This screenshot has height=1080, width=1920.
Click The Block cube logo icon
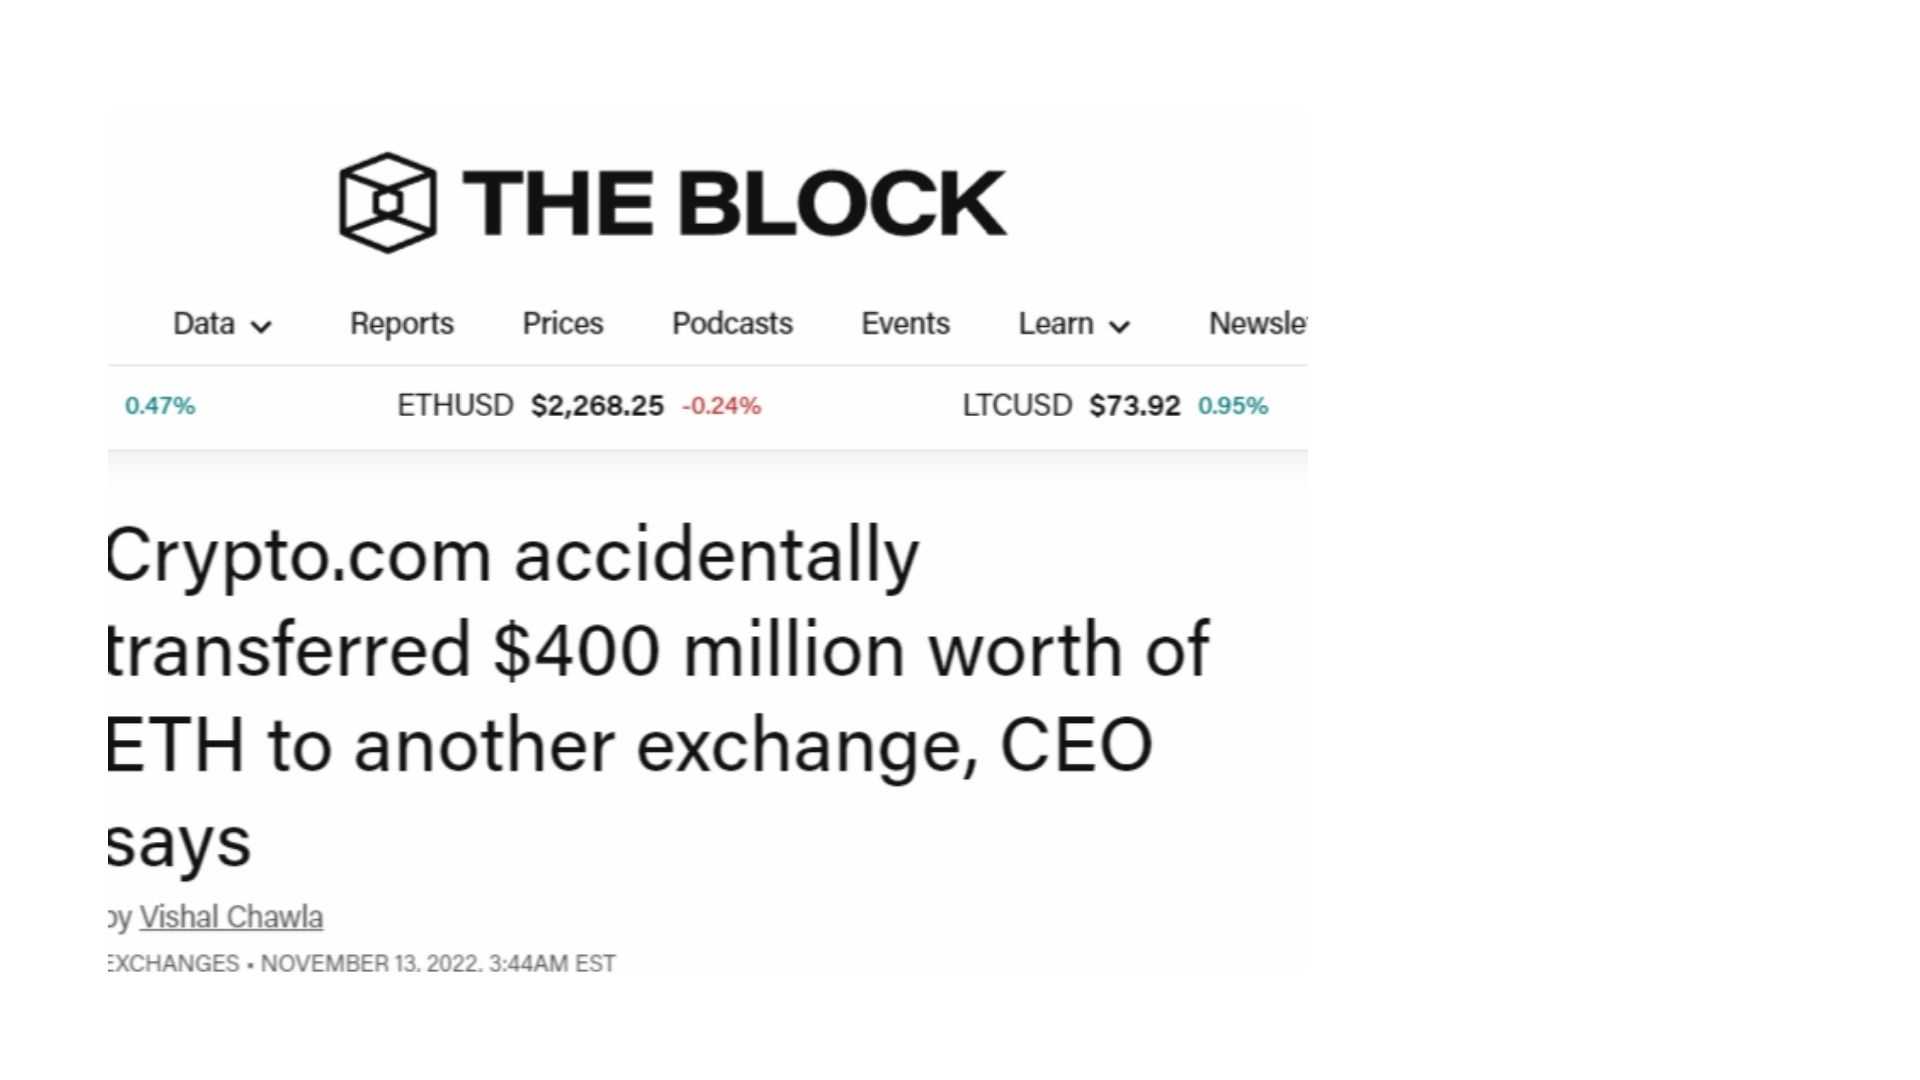point(388,202)
